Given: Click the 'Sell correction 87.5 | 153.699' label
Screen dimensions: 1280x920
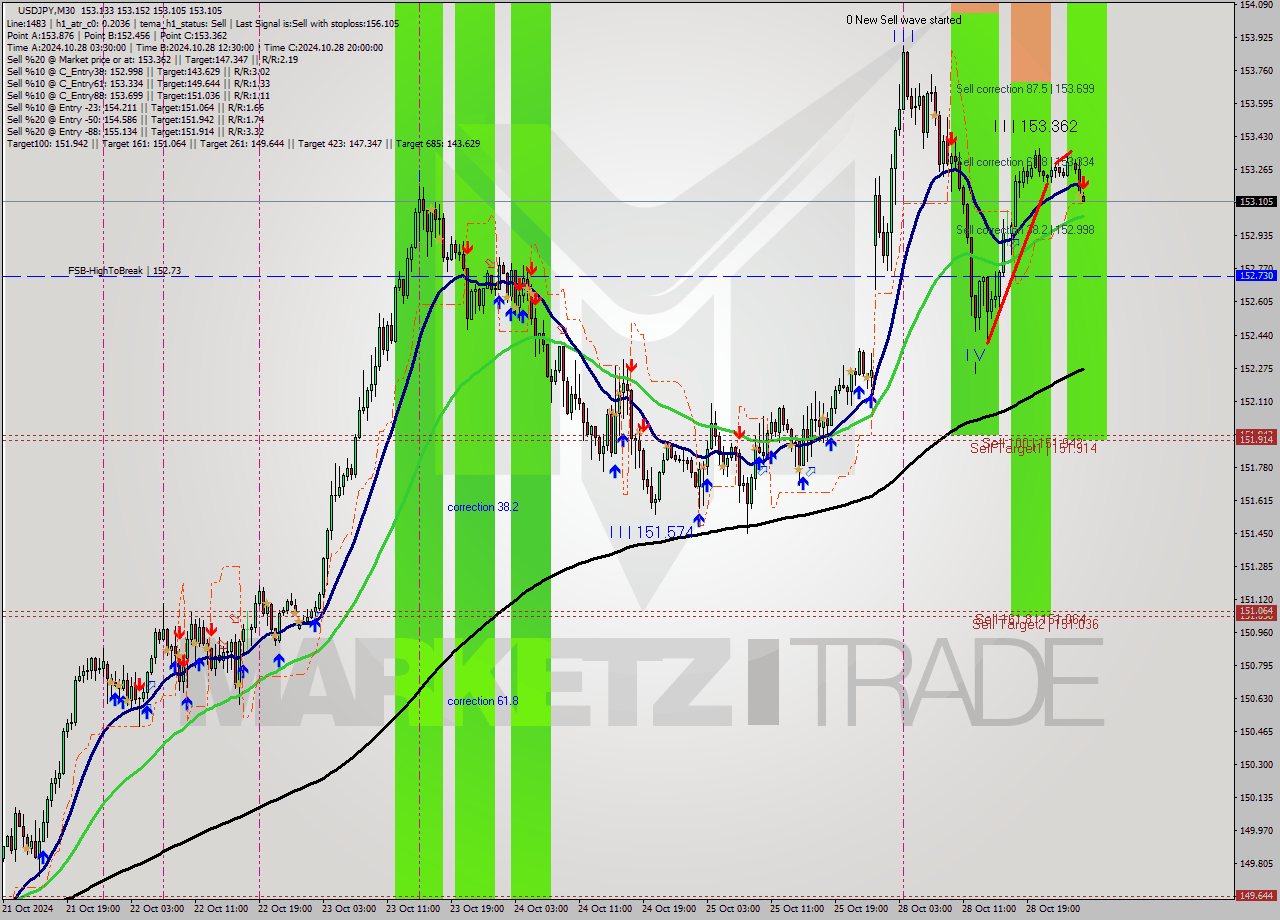Looking at the screenshot, I should tap(1025, 88).
